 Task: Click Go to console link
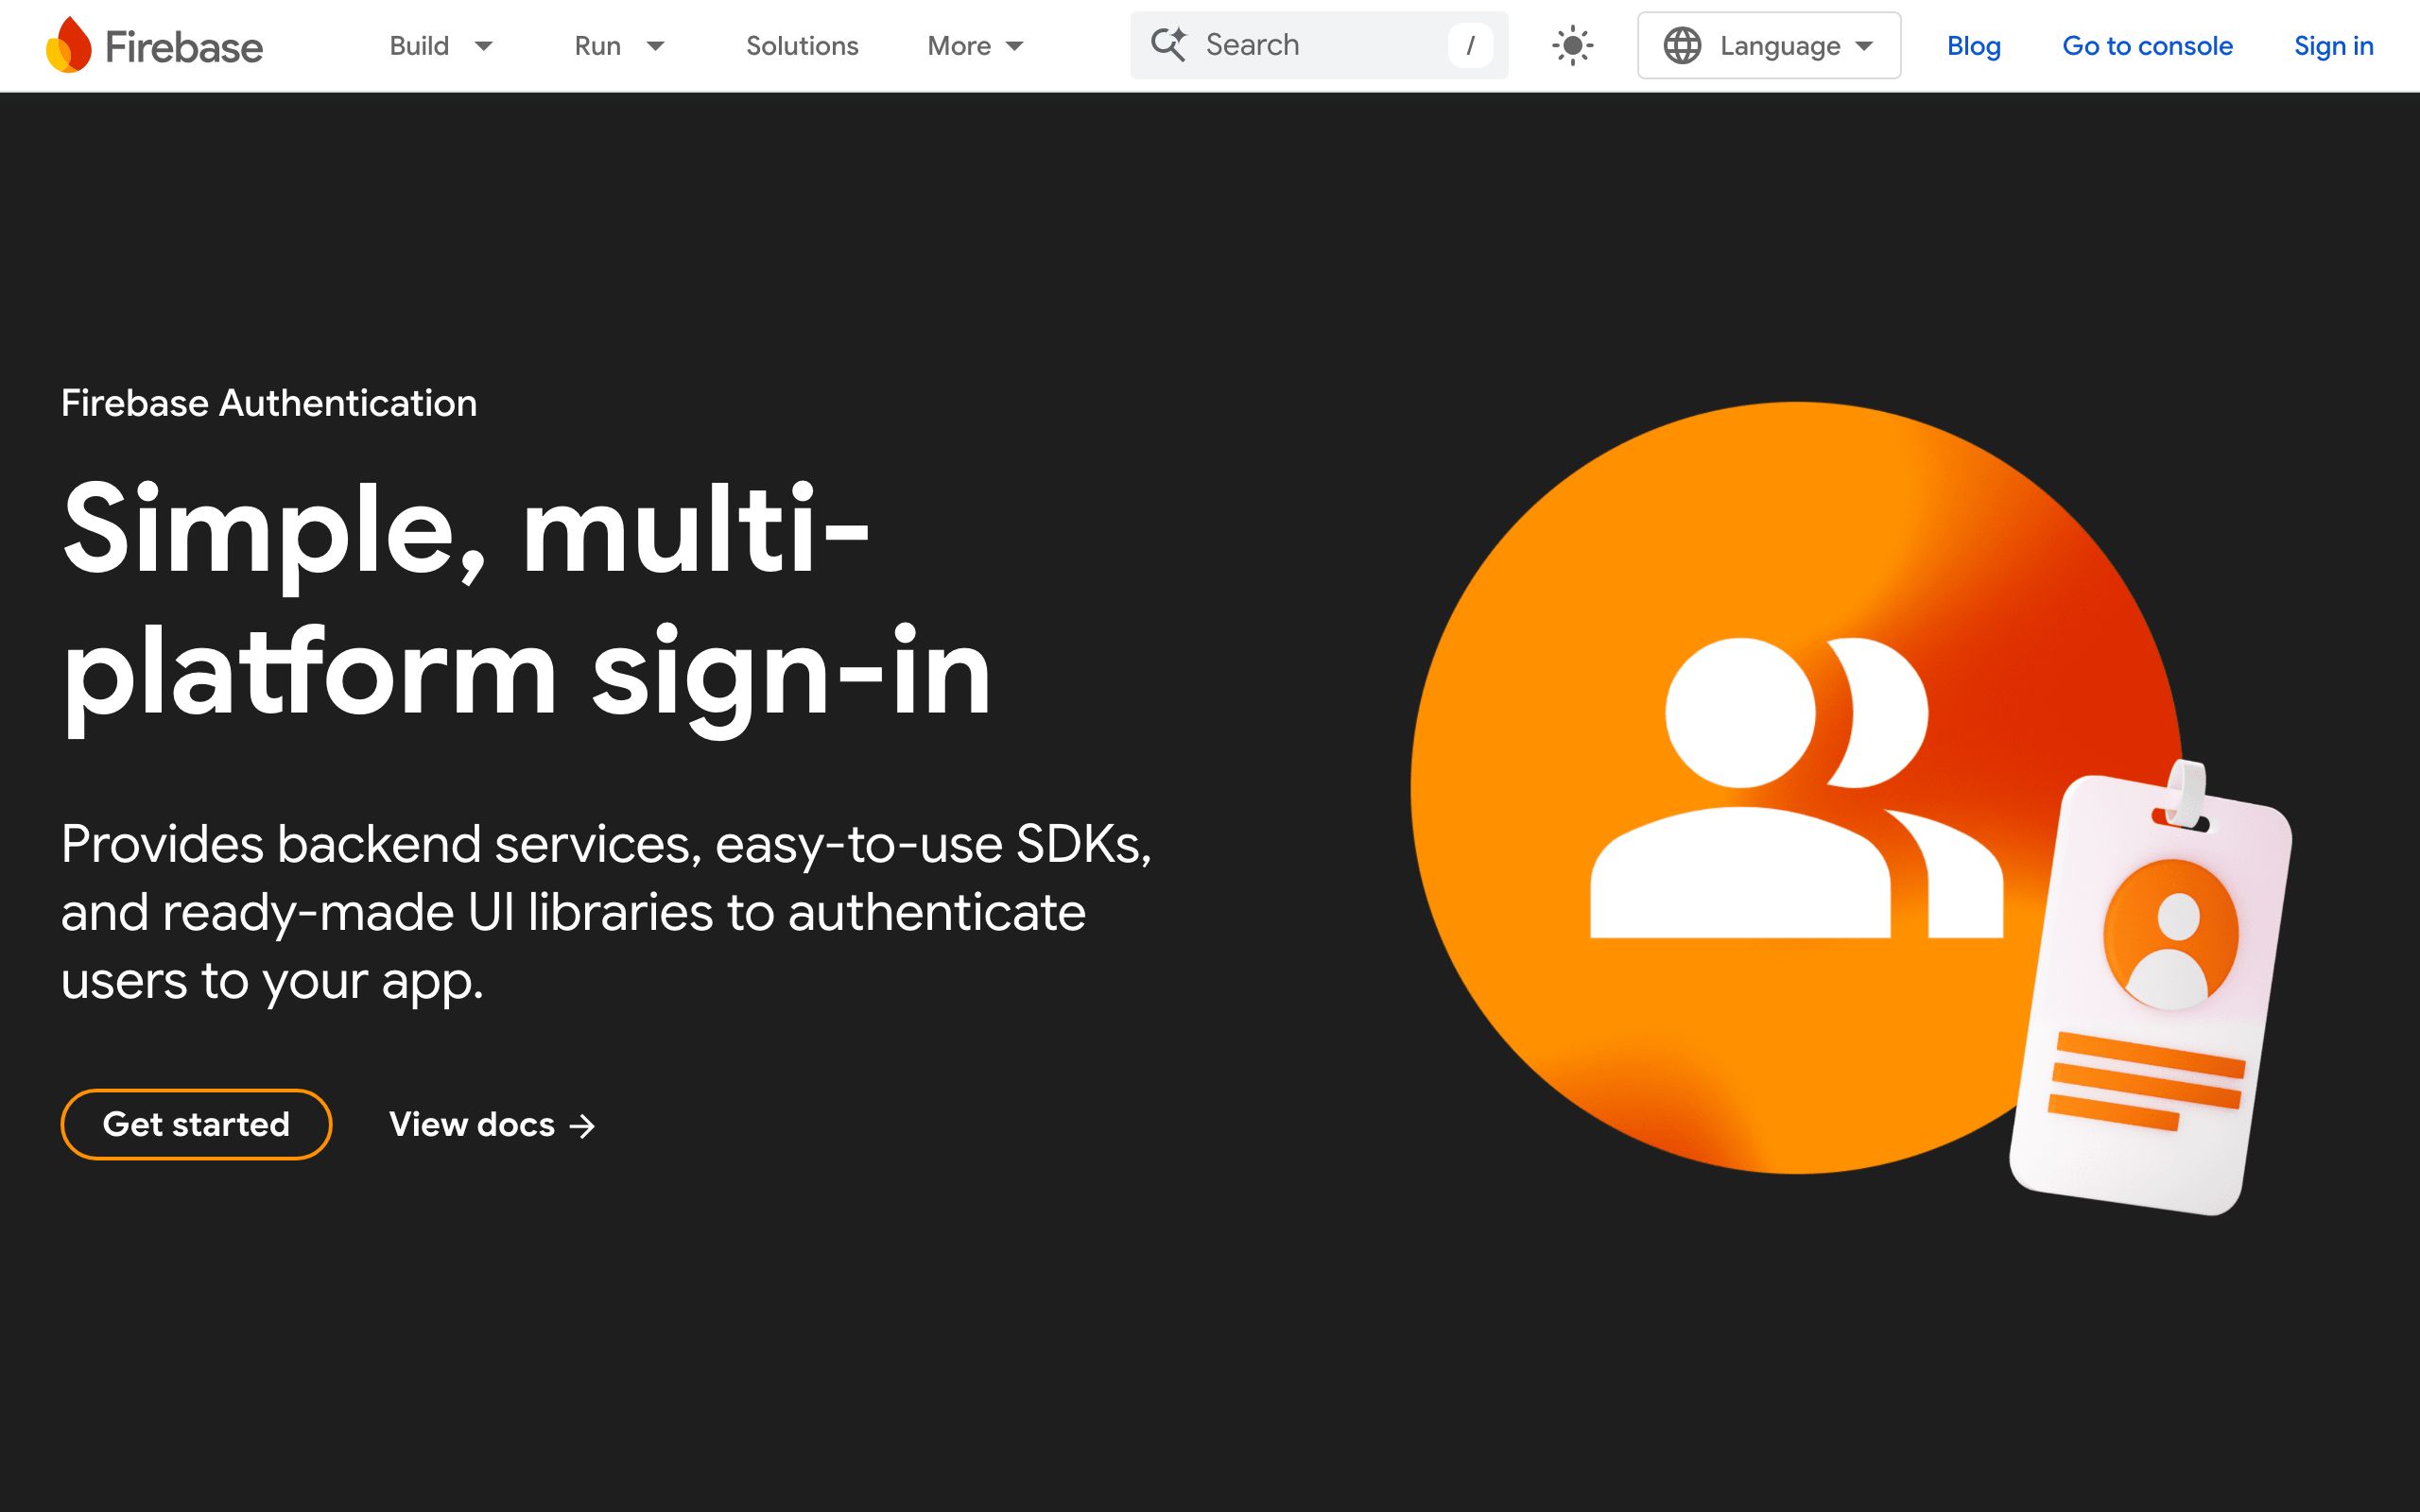point(2147,45)
